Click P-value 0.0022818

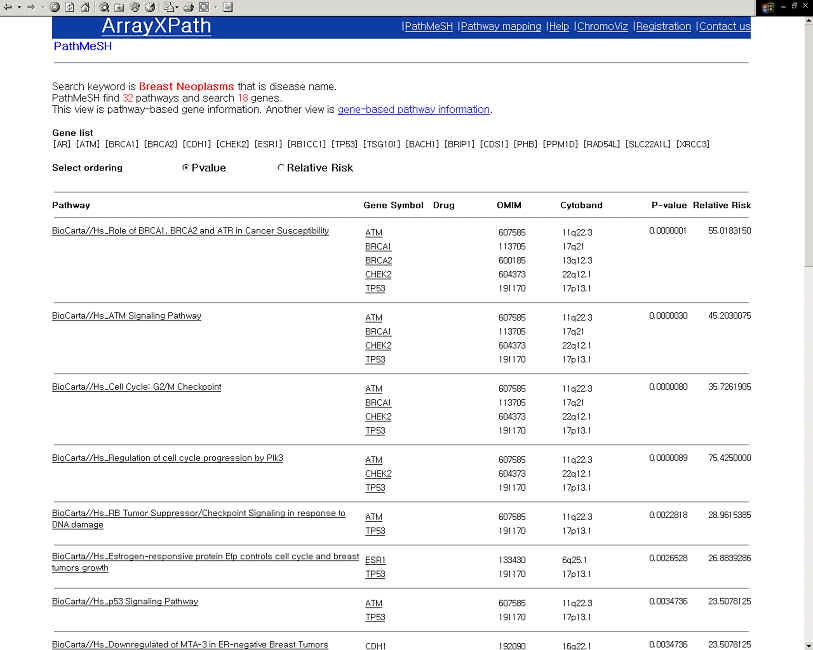668,515
